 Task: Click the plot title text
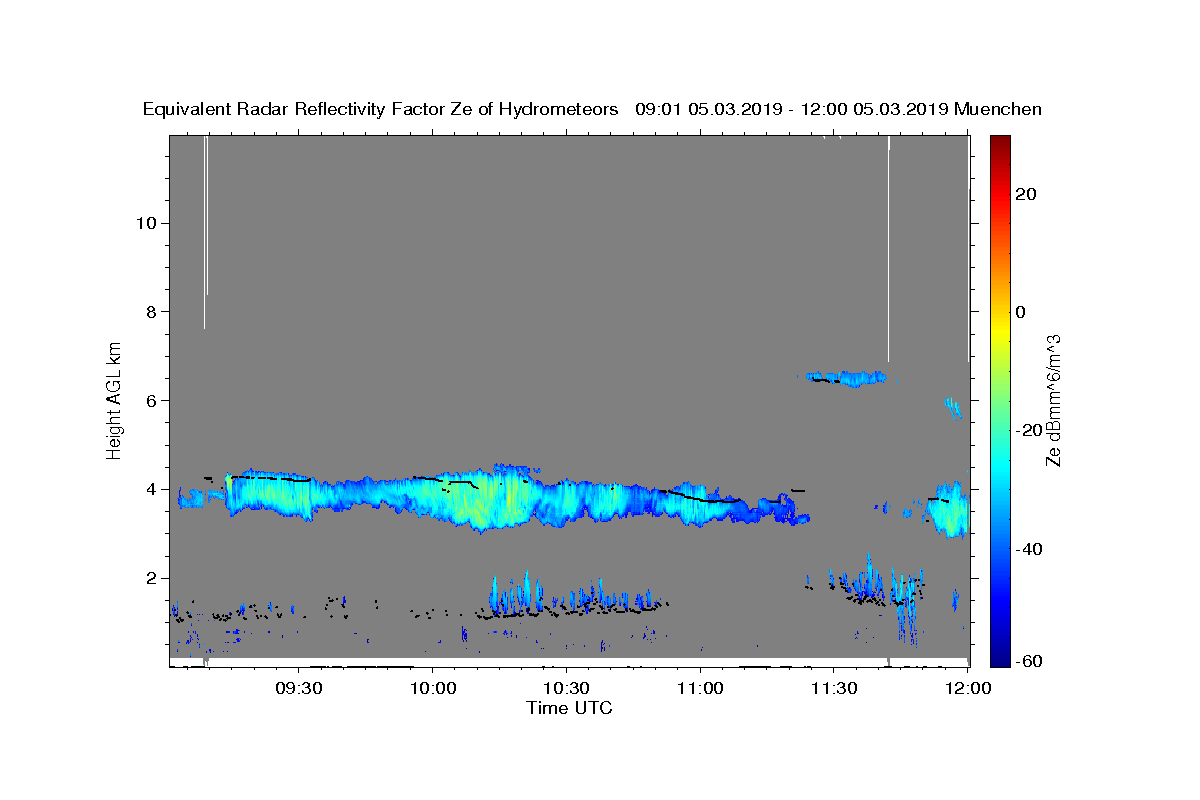(x=592, y=109)
